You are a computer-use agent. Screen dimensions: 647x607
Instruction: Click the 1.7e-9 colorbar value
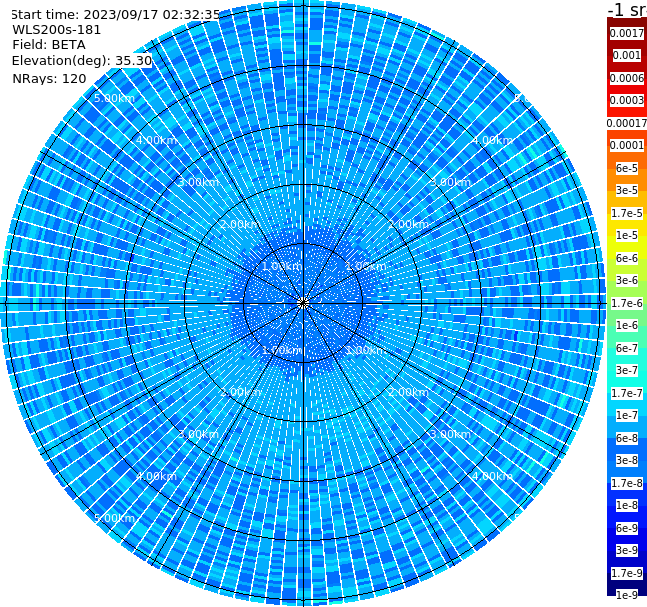click(x=627, y=573)
